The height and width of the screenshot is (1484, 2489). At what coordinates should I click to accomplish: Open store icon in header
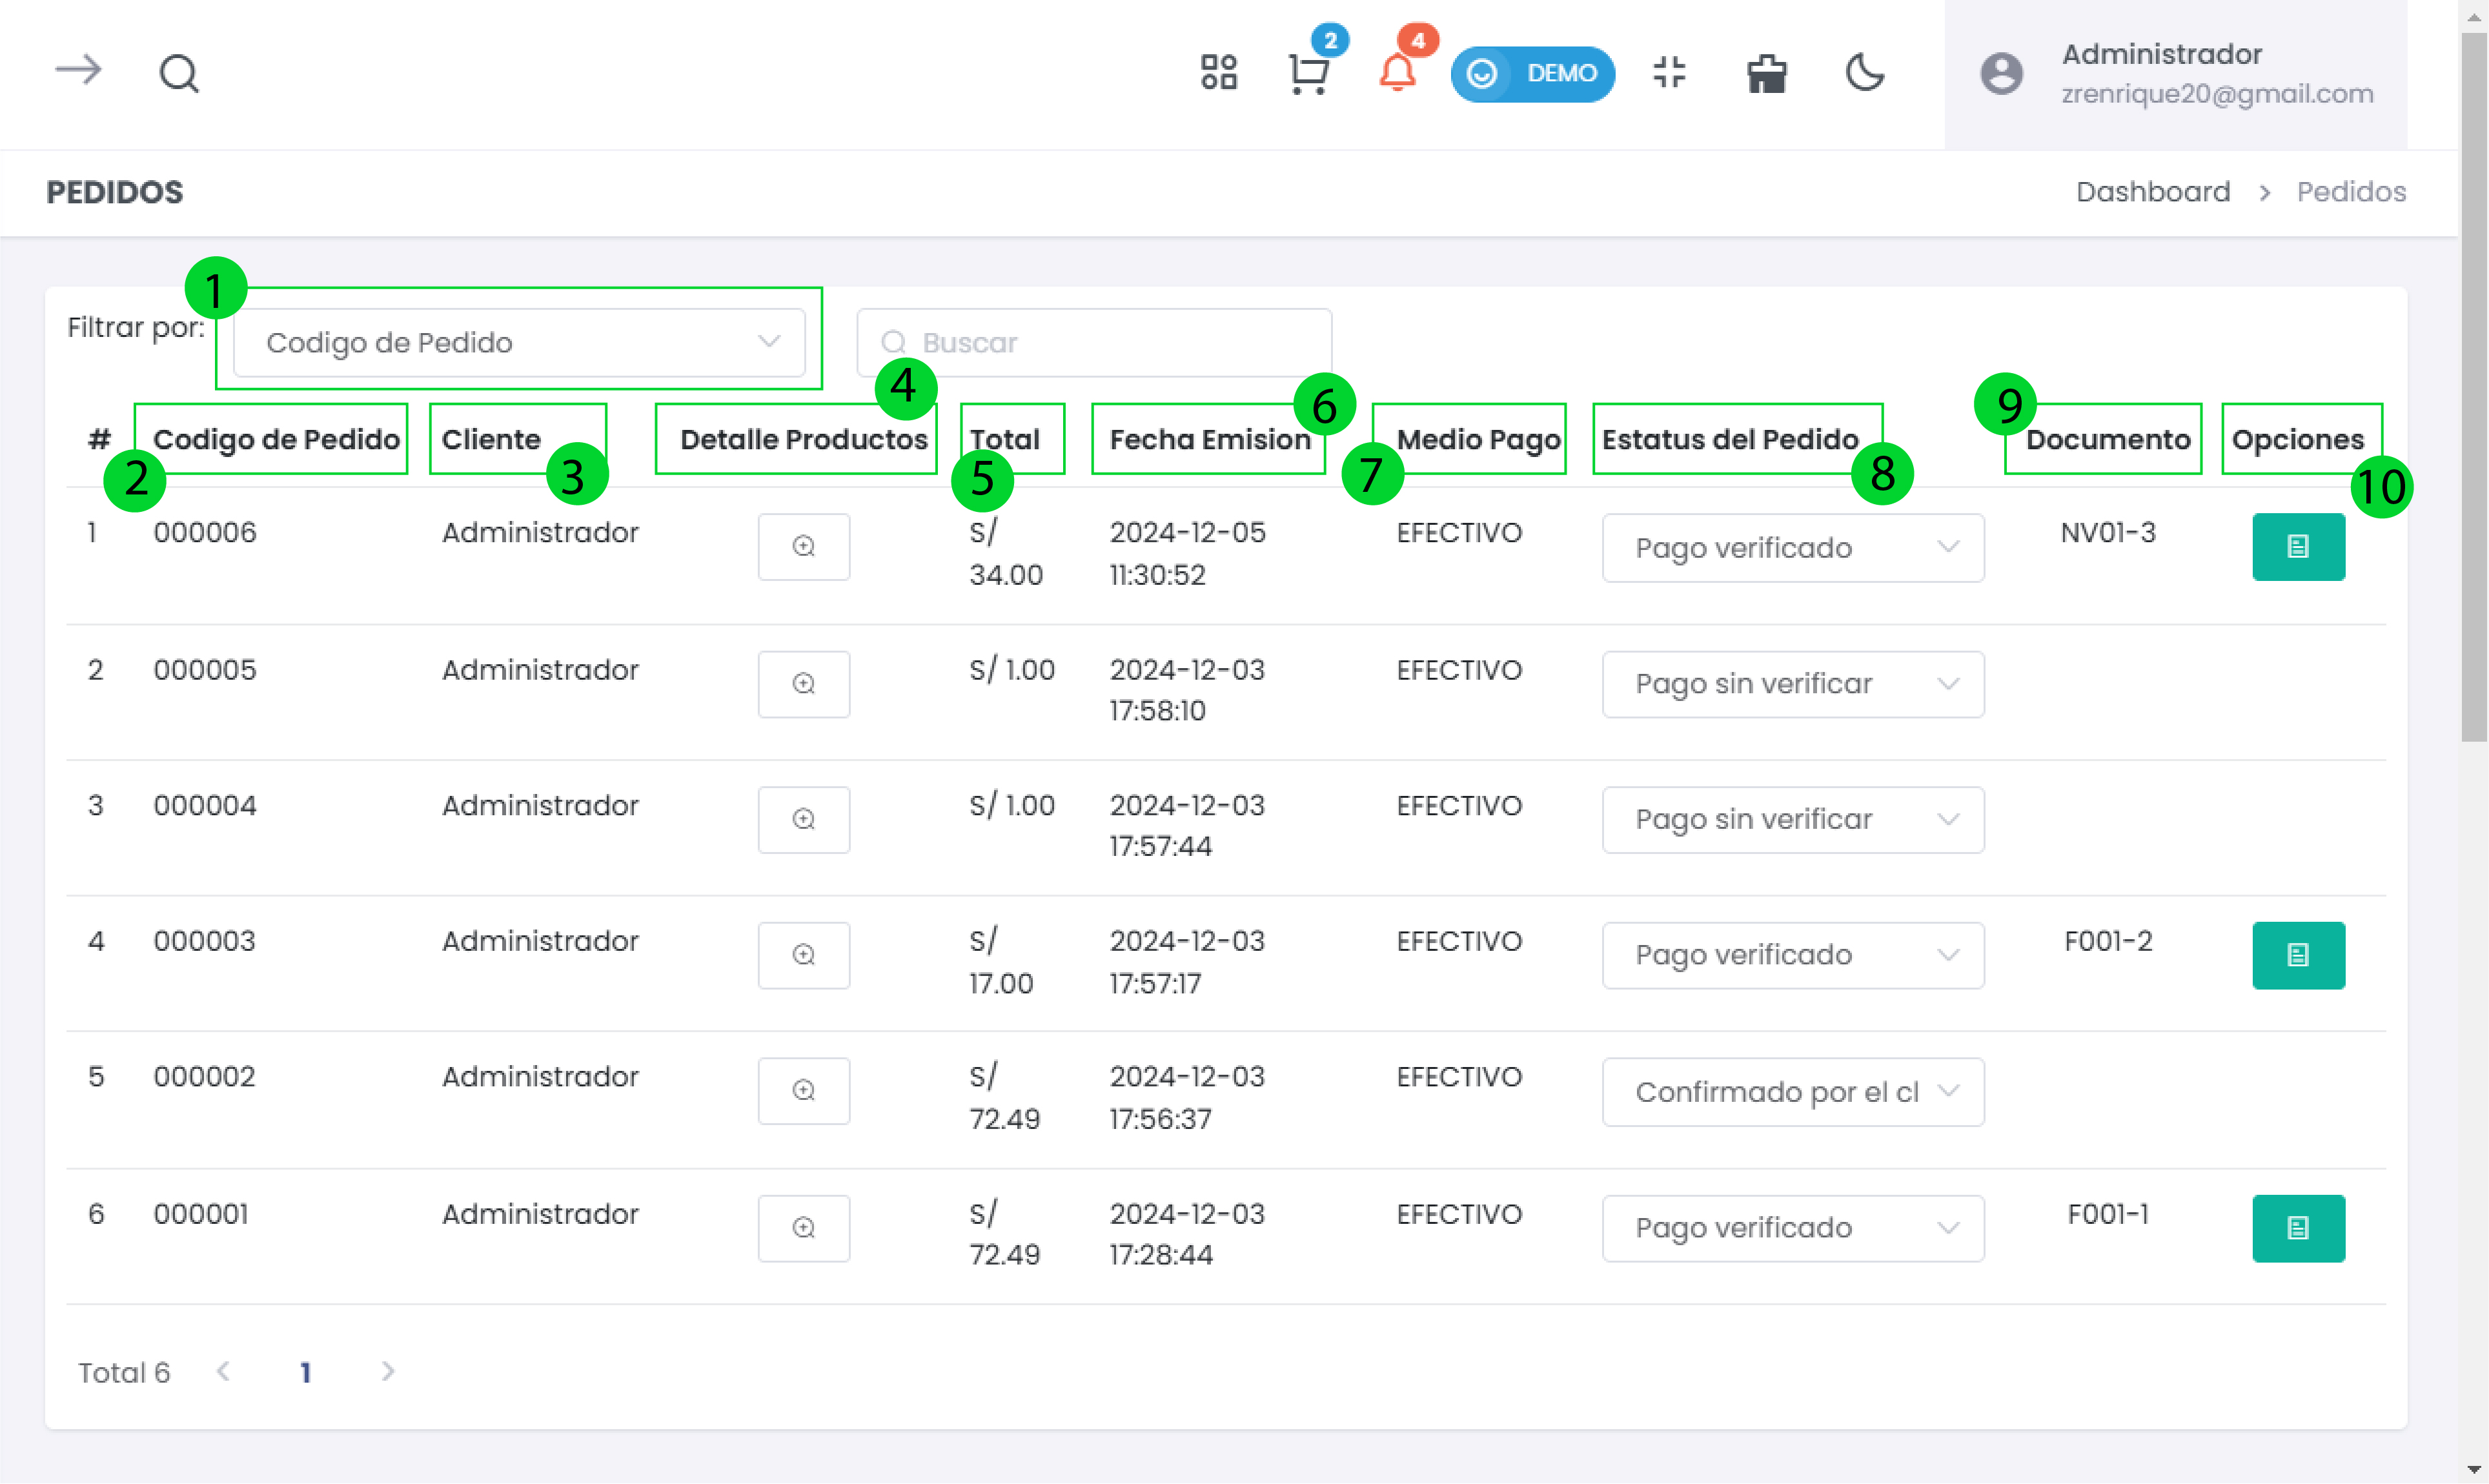click(1766, 73)
